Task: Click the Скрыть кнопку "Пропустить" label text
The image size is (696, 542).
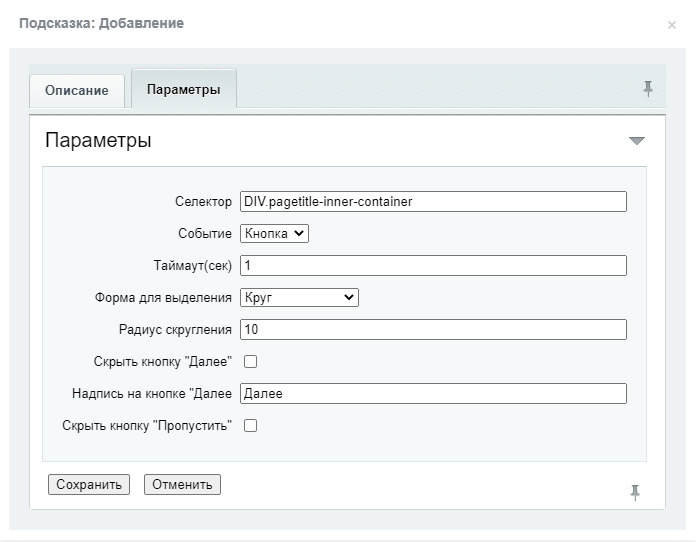Action: point(147,426)
